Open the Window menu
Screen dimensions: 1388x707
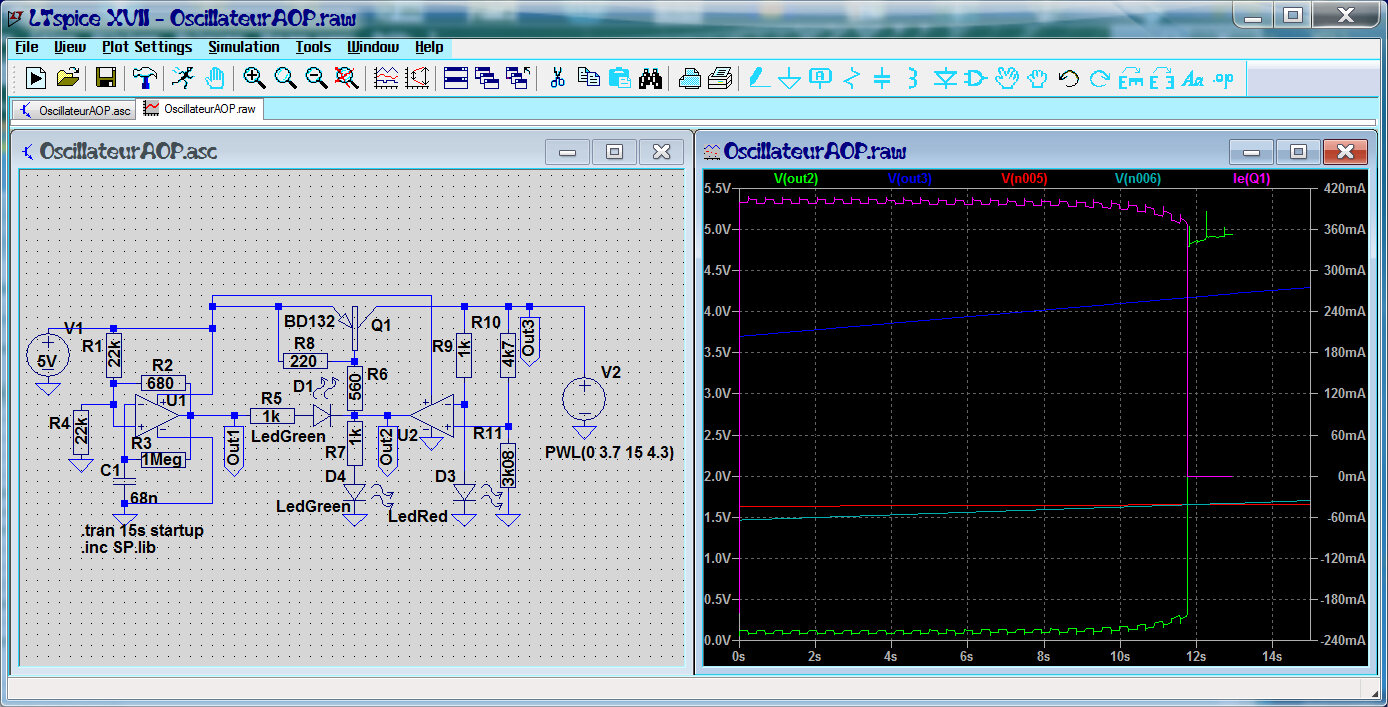tap(373, 47)
